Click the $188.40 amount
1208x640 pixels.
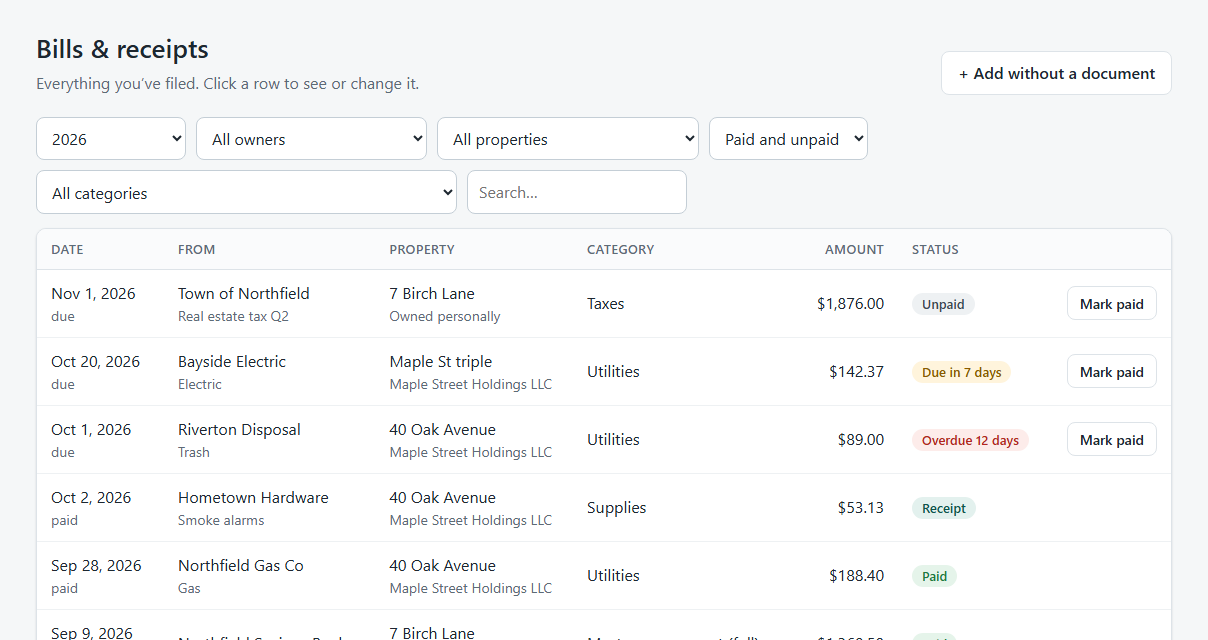(x=856, y=576)
